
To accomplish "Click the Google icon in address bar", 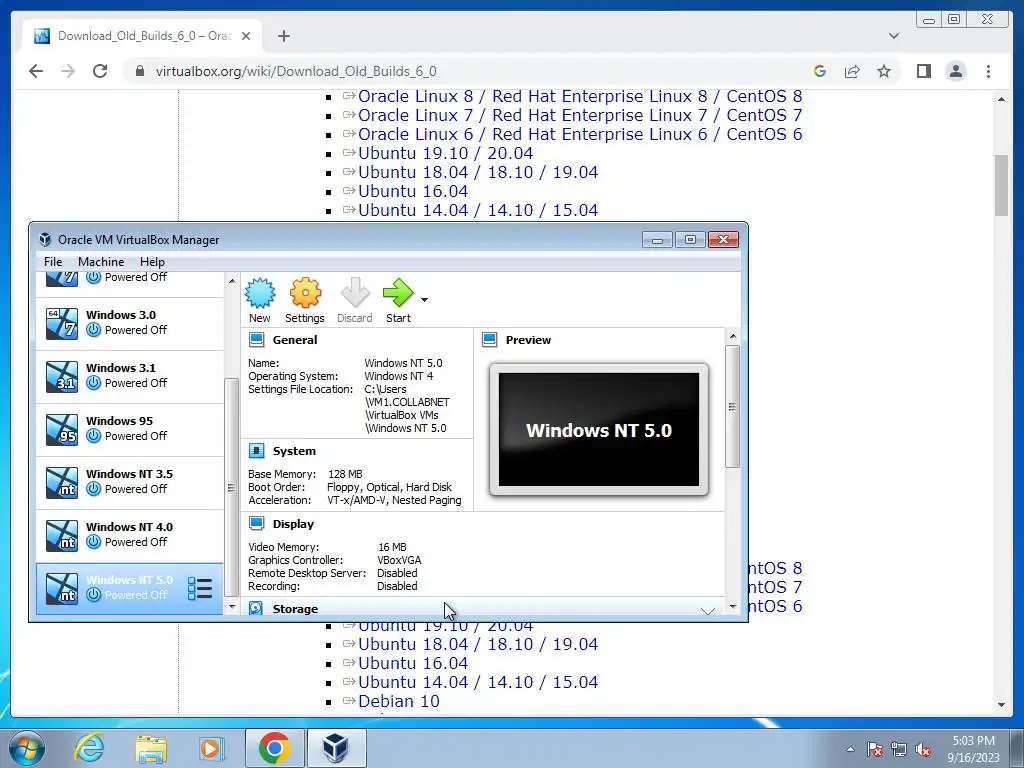I will 820,71.
